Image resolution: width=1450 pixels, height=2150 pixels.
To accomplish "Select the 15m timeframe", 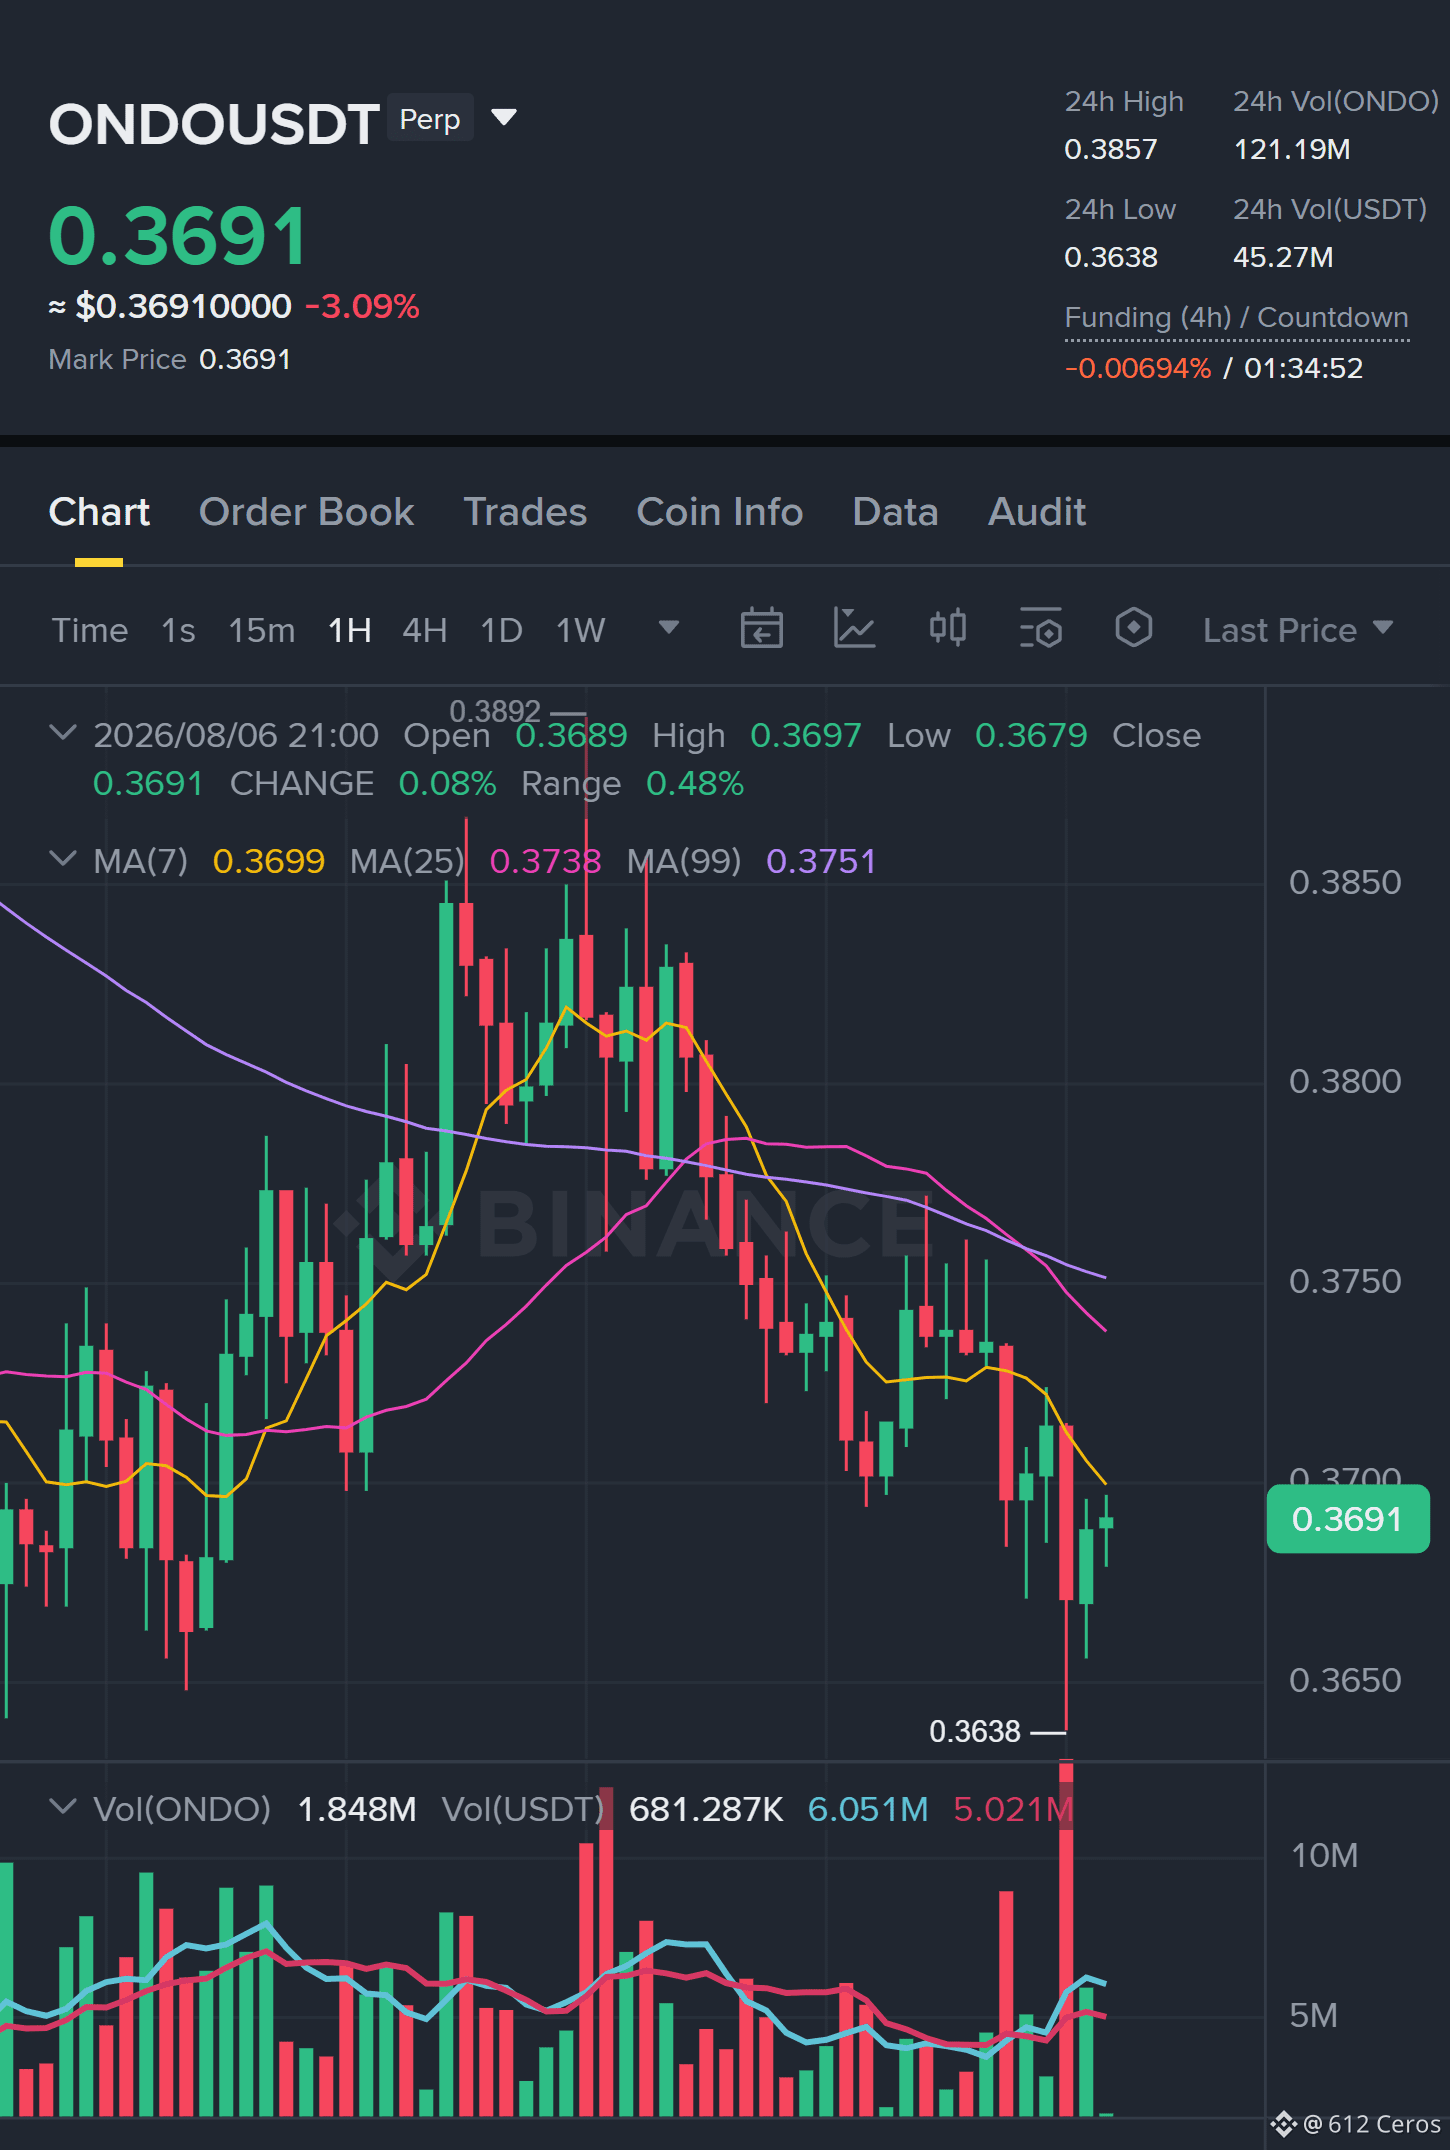I will 262,630.
